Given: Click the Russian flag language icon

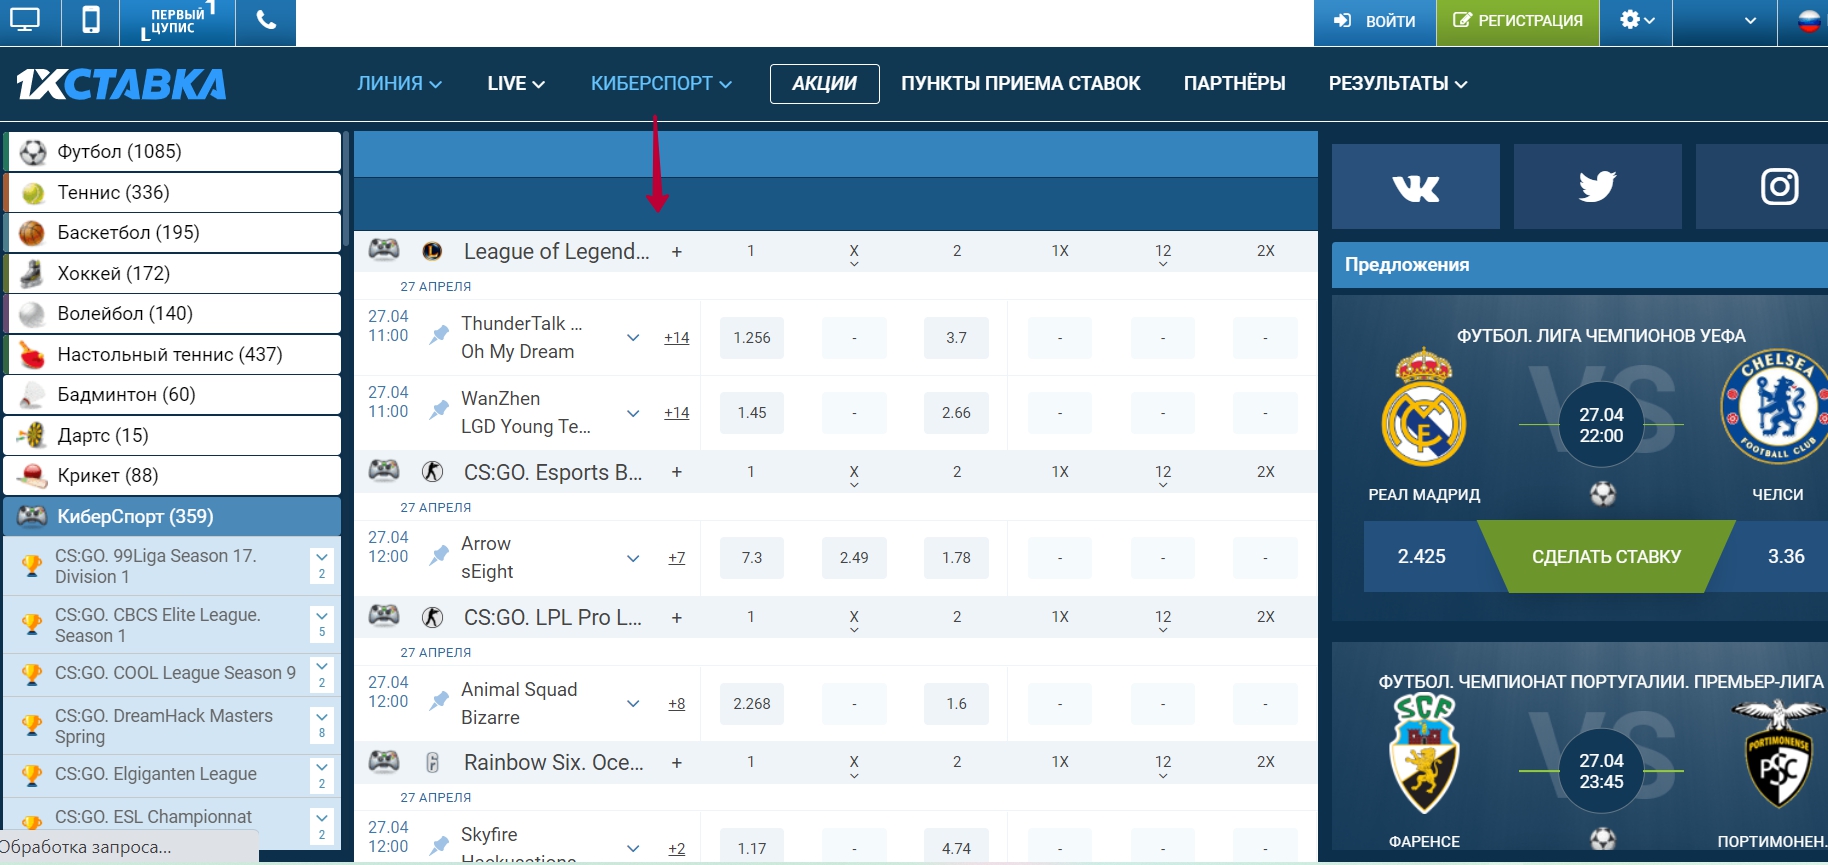Looking at the screenshot, I should click(x=1808, y=21).
